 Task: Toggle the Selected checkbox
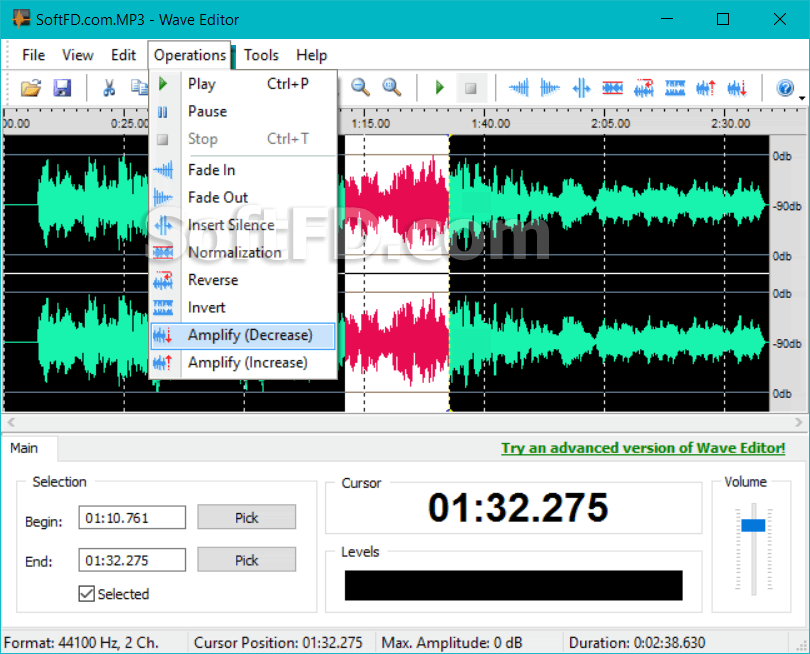click(x=87, y=594)
